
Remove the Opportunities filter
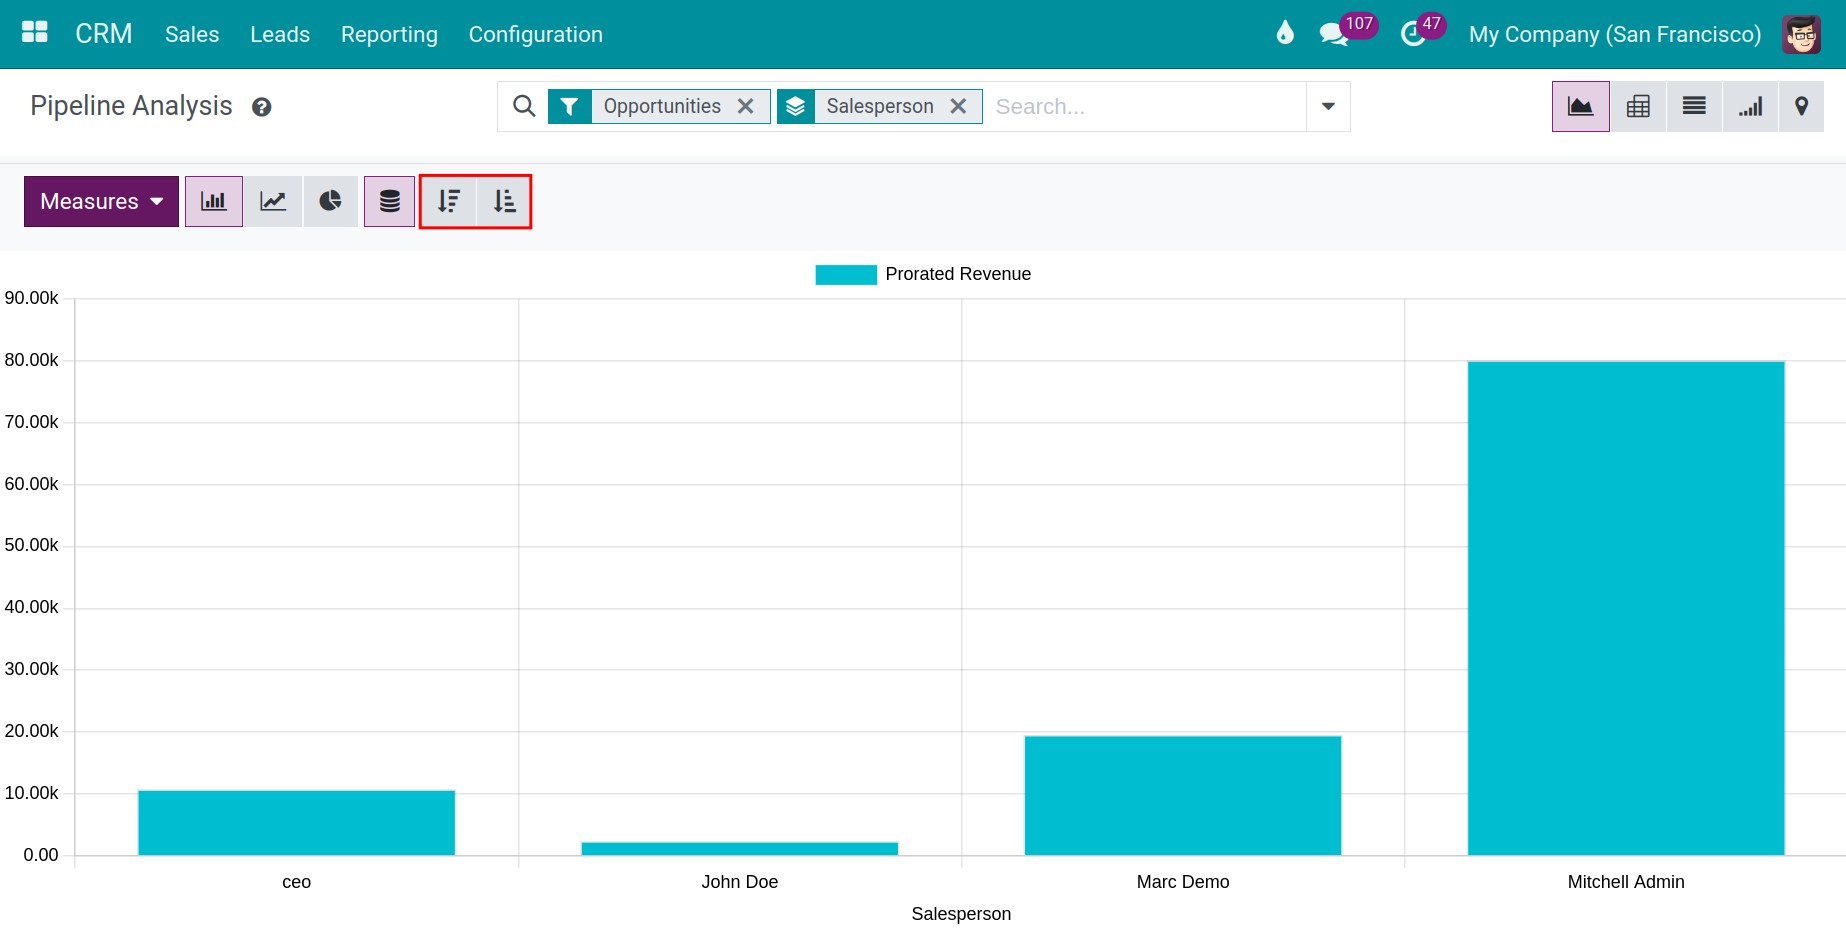pyautogui.click(x=745, y=106)
